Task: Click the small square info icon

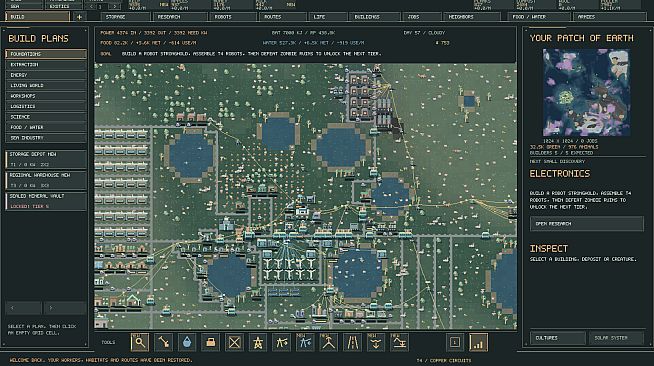Action: click(455, 343)
